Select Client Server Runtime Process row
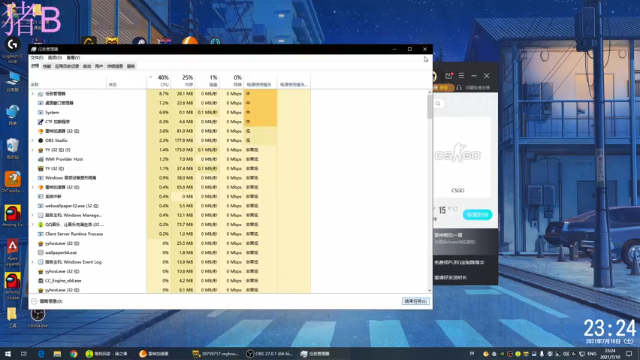Screen dimensions: 640x360 169,234
